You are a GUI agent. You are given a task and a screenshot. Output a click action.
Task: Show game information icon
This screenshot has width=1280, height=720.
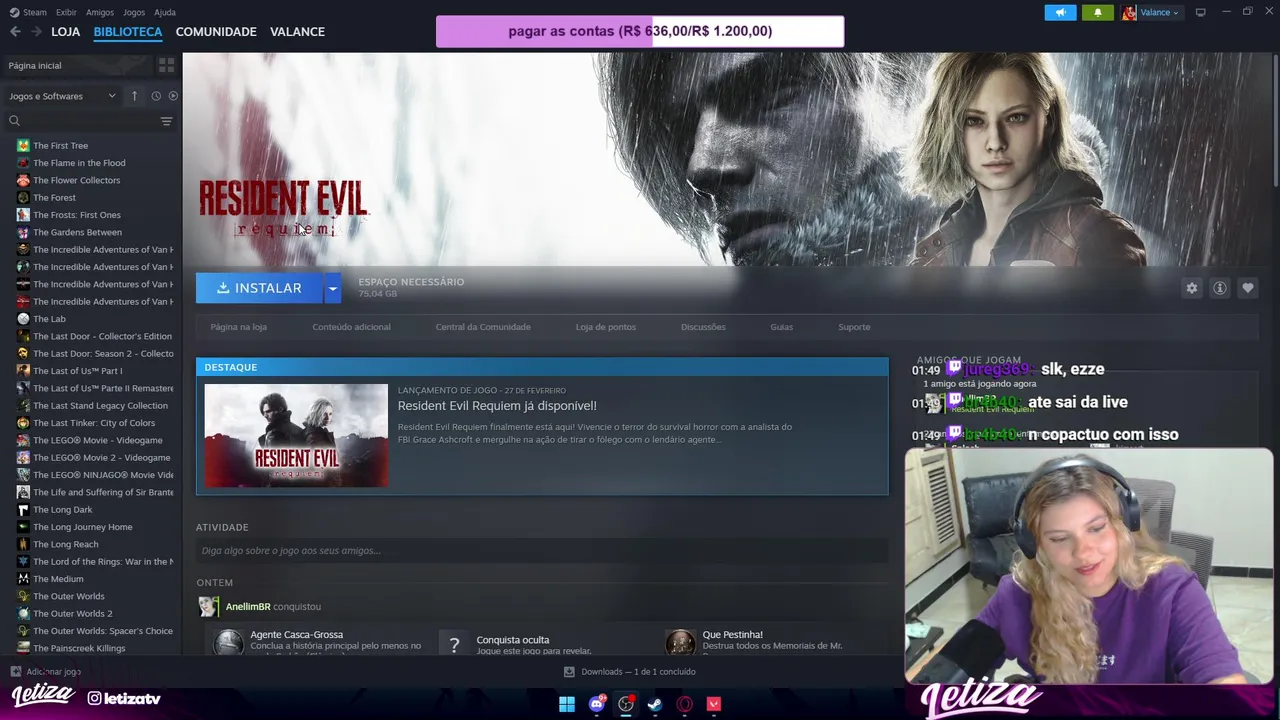(x=1220, y=288)
